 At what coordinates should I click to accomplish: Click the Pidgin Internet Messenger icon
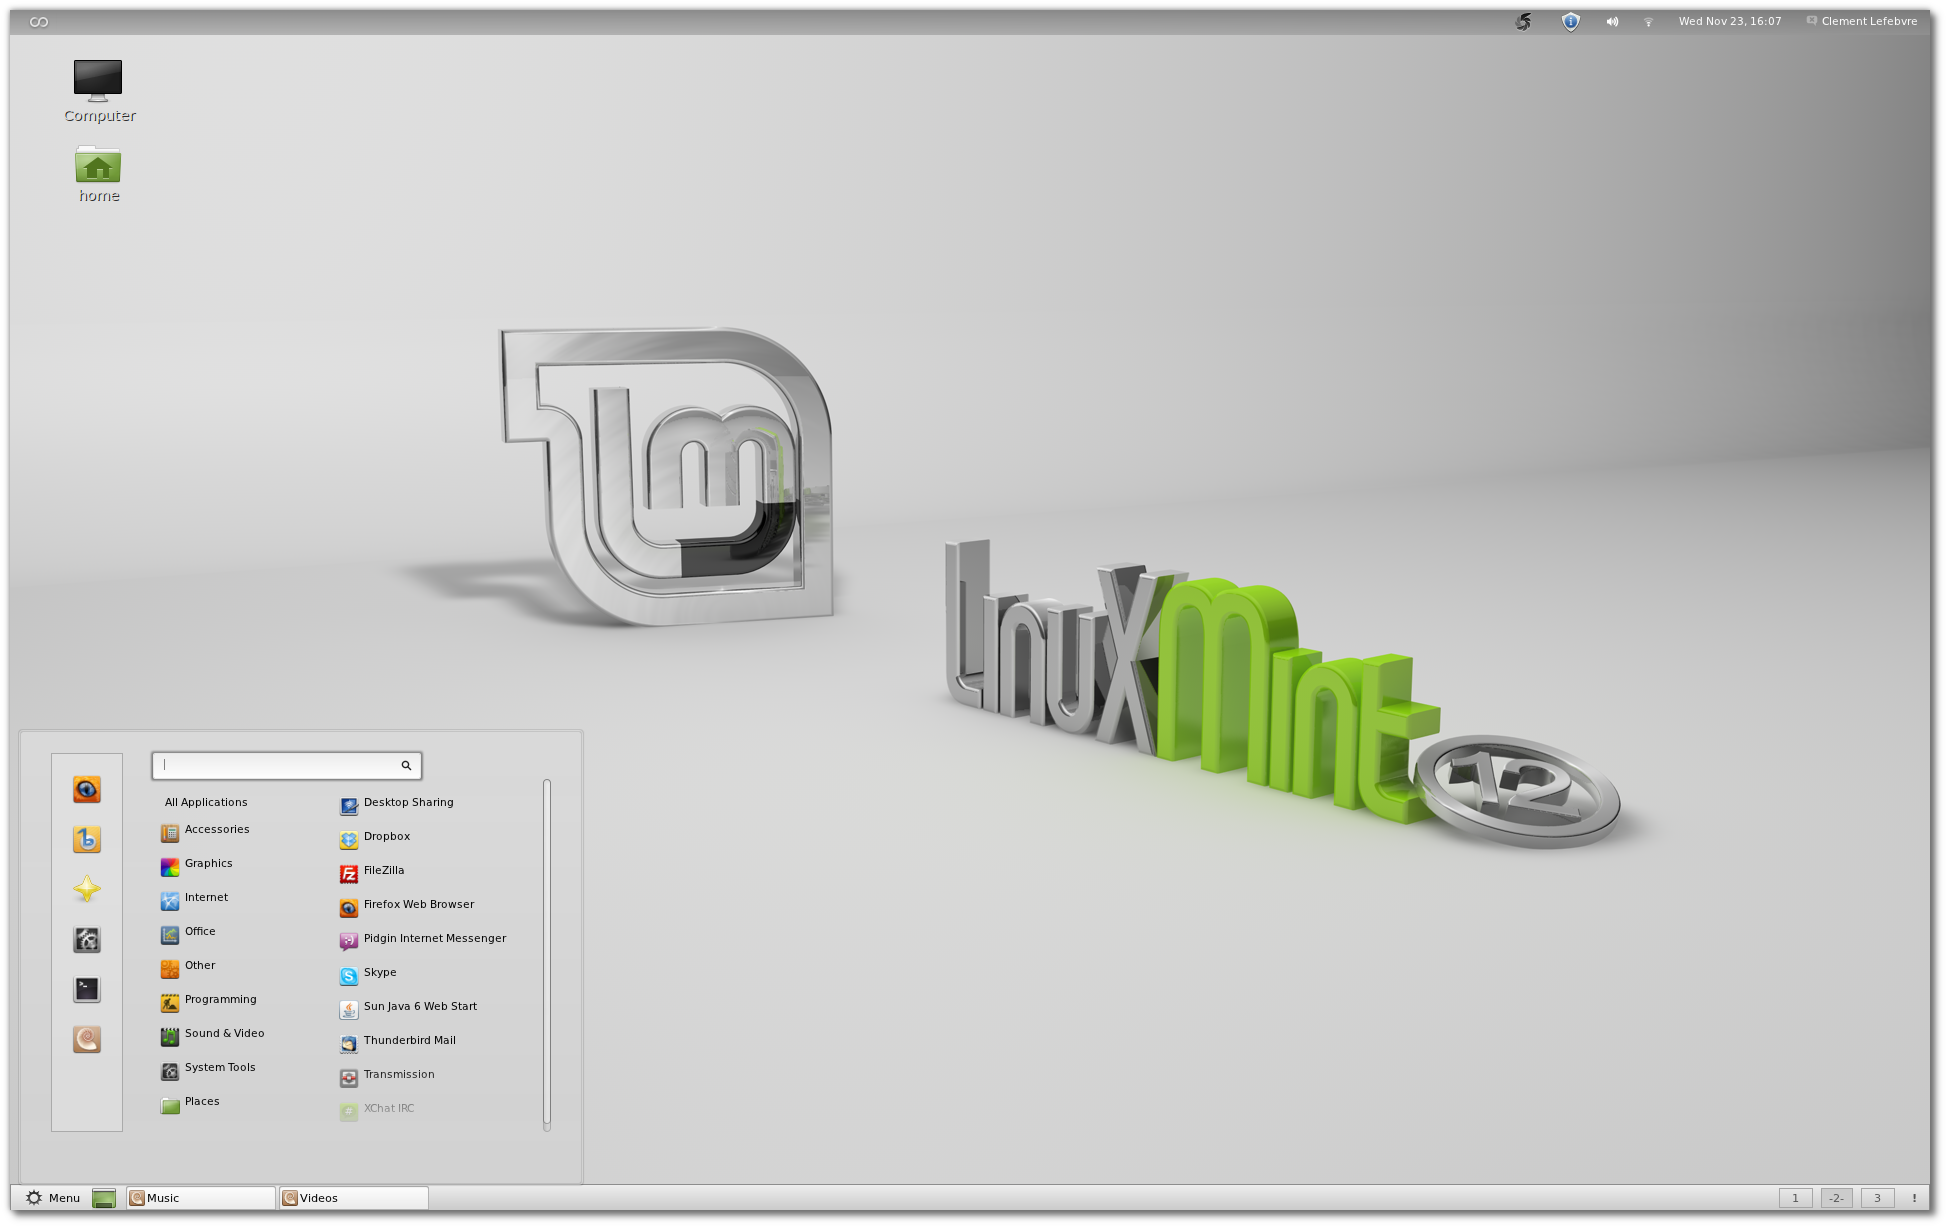click(x=348, y=939)
